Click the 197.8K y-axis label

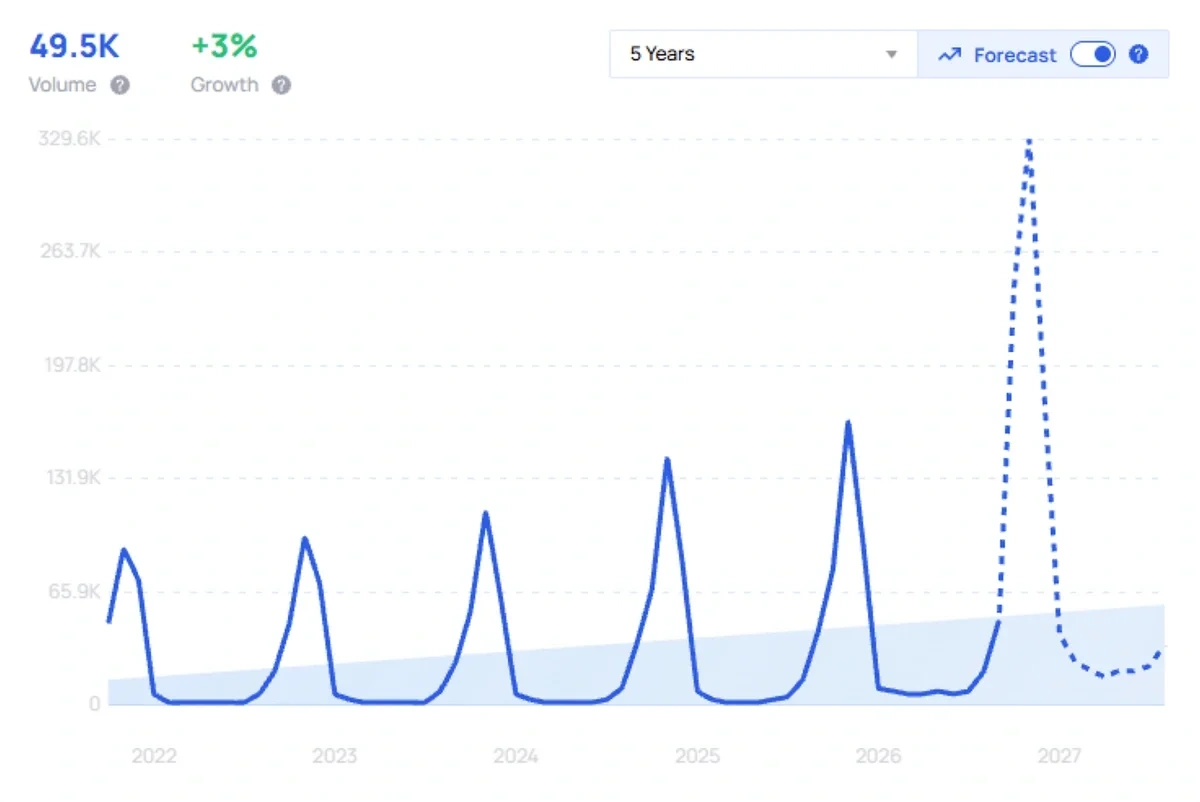pyautogui.click(x=70, y=365)
